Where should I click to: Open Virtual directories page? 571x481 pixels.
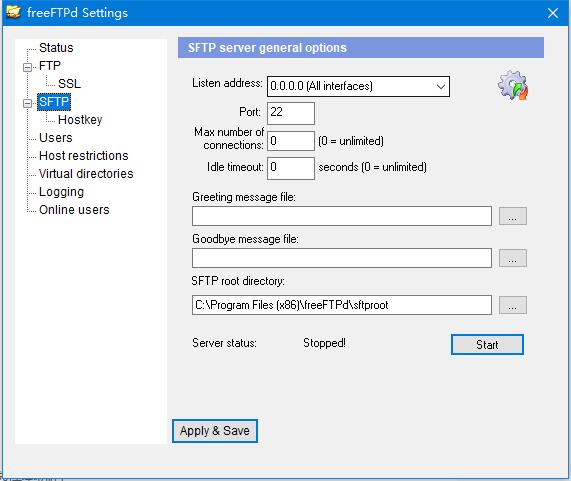(x=86, y=174)
